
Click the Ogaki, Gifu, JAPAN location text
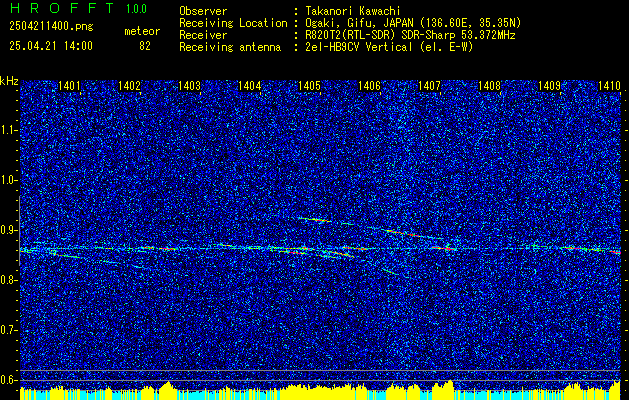[413, 23]
